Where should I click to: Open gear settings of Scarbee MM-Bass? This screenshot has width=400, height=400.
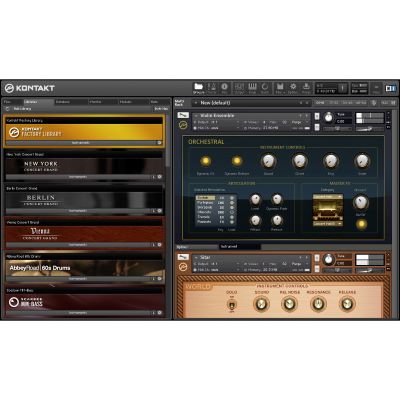tap(159, 313)
